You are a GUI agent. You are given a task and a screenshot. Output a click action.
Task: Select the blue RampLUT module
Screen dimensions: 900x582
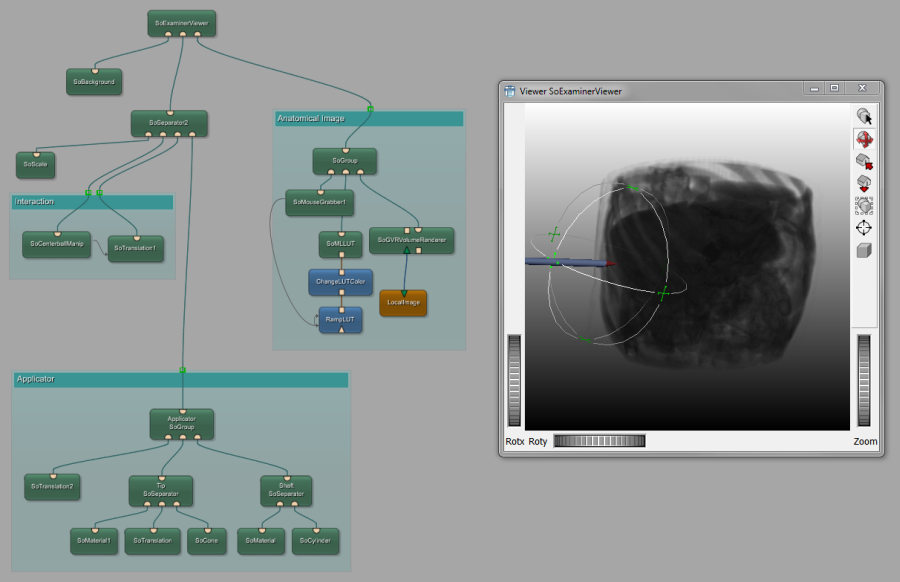tap(341, 320)
